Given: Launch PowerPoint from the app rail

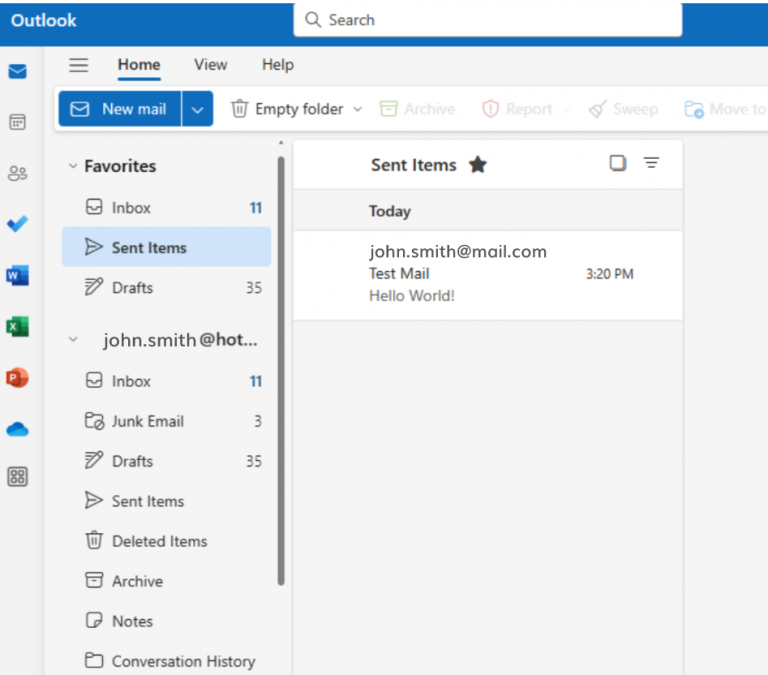Looking at the screenshot, I should pyautogui.click(x=17, y=378).
